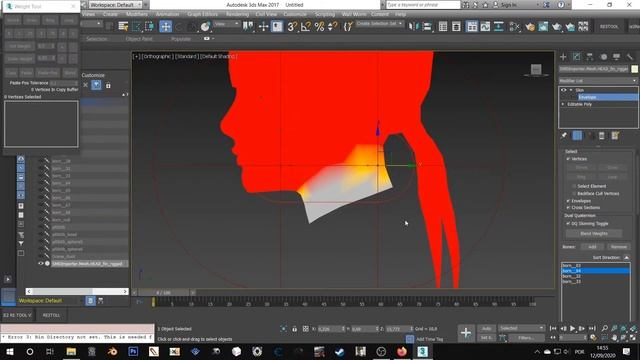The width and height of the screenshot is (640, 360).
Task: Switch to Hierarchy command panel tab
Action: pos(590,57)
